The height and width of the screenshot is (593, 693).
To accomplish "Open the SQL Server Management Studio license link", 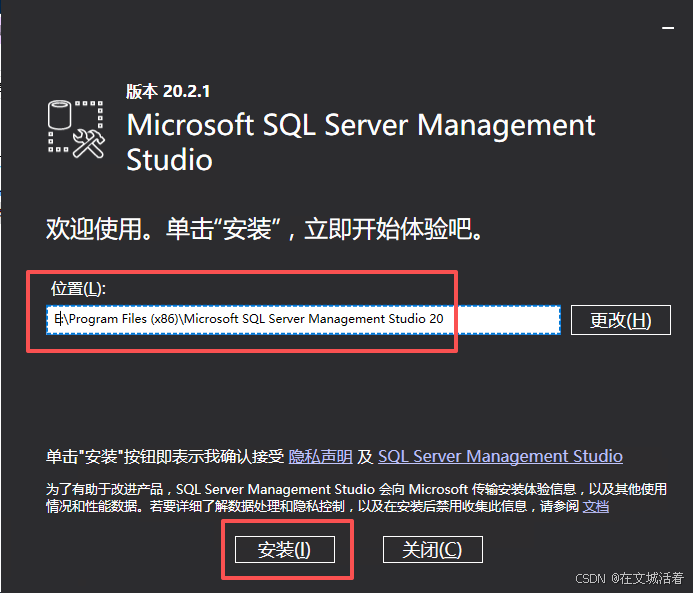I will [500, 456].
